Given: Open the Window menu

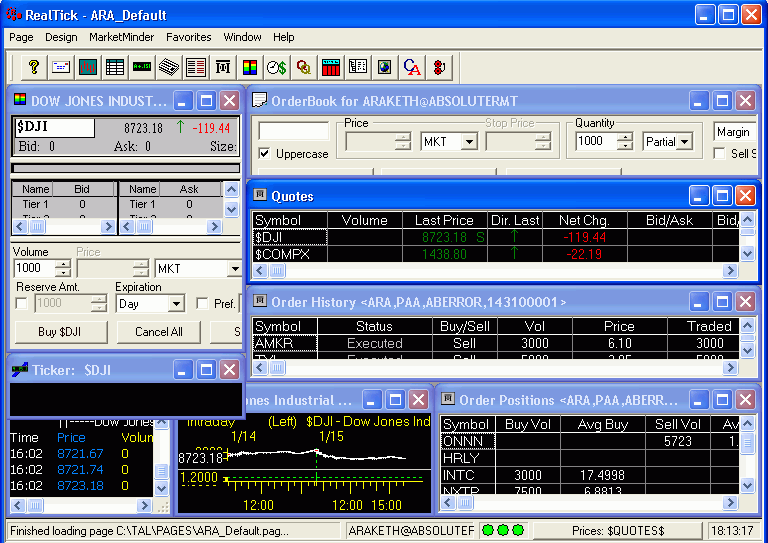Looking at the screenshot, I should coord(242,37).
